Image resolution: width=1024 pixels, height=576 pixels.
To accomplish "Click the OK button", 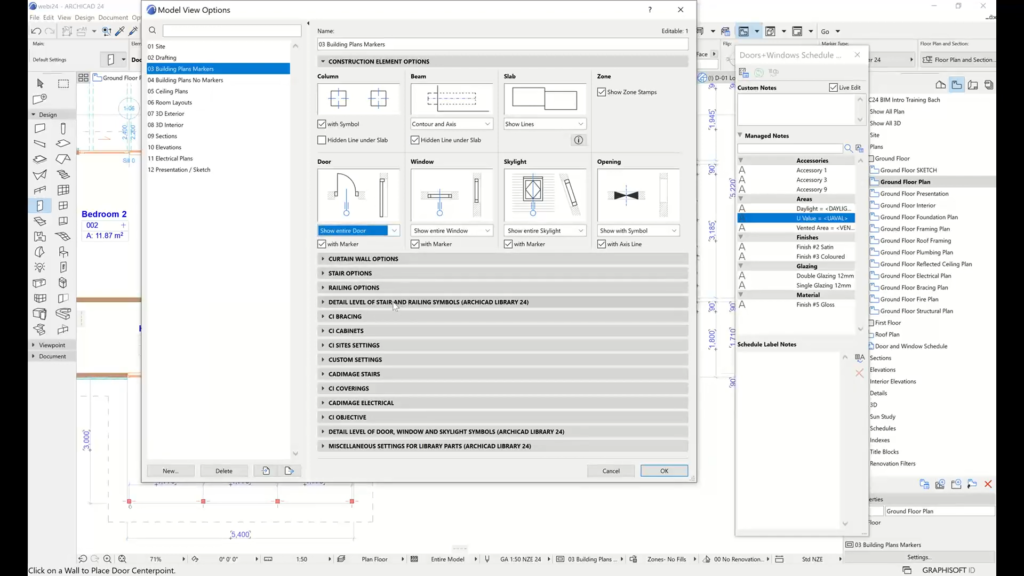I will (664, 471).
